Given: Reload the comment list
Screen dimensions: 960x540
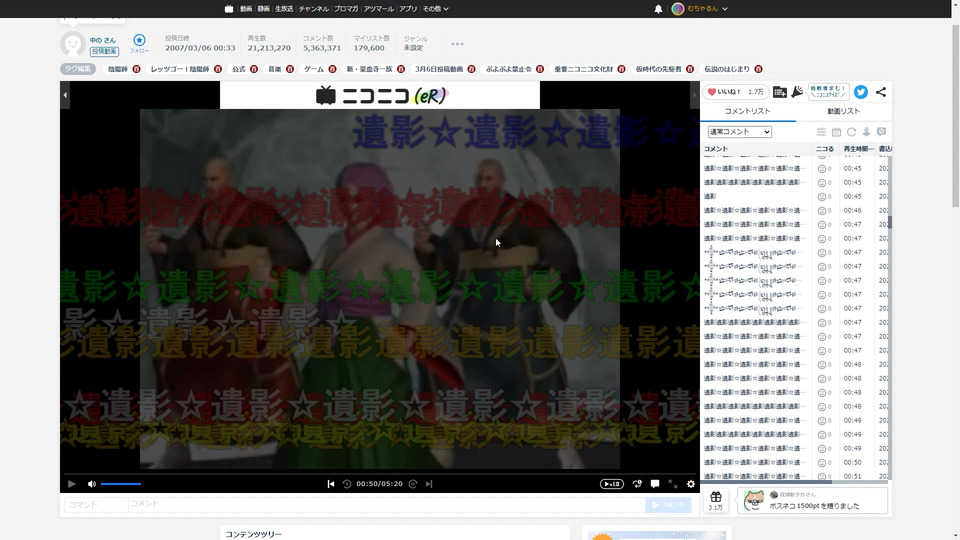Looking at the screenshot, I should 851,132.
